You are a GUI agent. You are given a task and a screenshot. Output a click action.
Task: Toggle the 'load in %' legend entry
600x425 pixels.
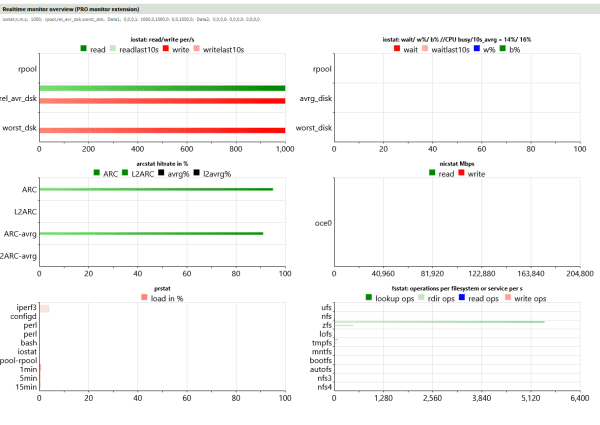click(x=162, y=298)
